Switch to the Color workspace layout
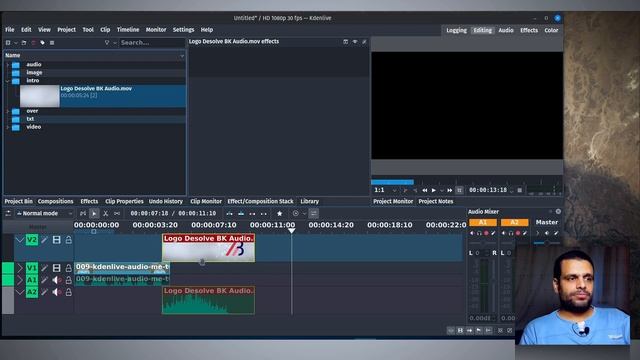The width and height of the screenshot is (640, 360). [x=551, y=30]
